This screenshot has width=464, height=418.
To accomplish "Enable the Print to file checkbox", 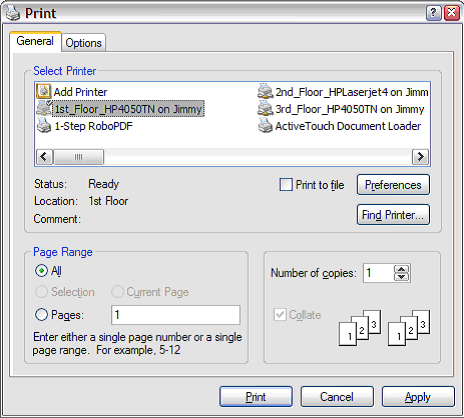I will pos(286,184).
